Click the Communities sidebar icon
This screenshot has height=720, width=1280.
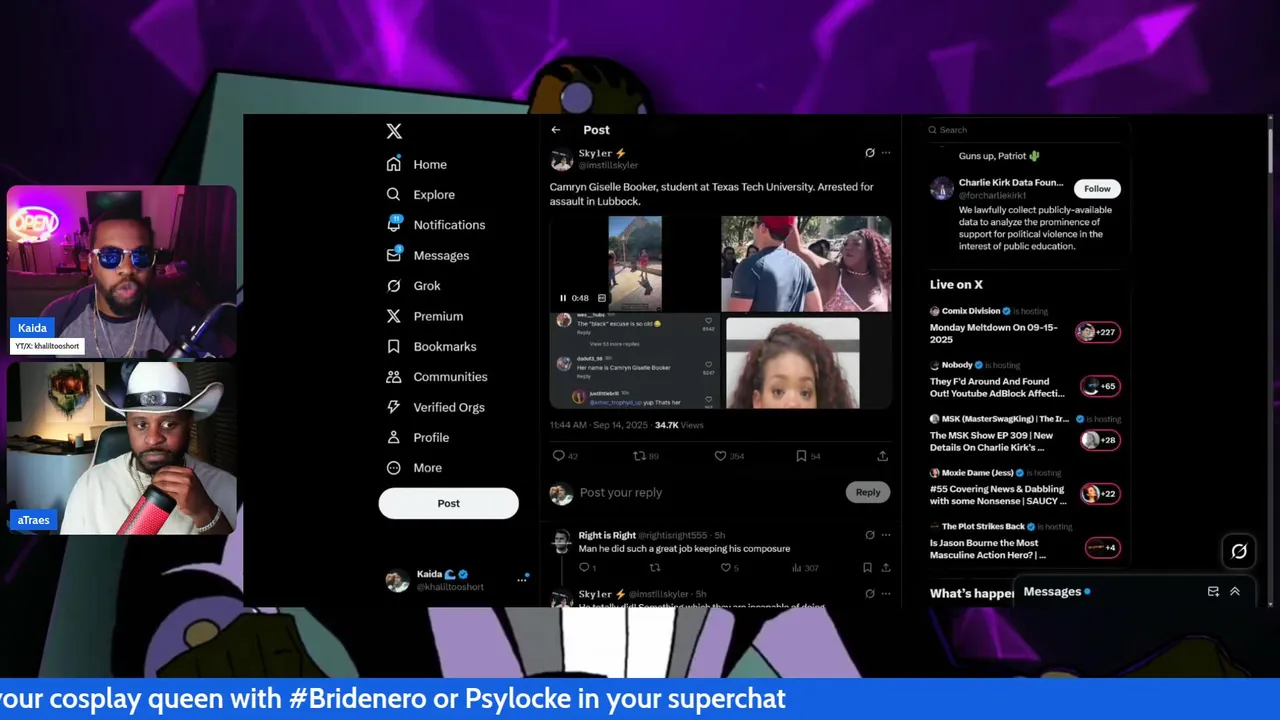tap(394, 377)
